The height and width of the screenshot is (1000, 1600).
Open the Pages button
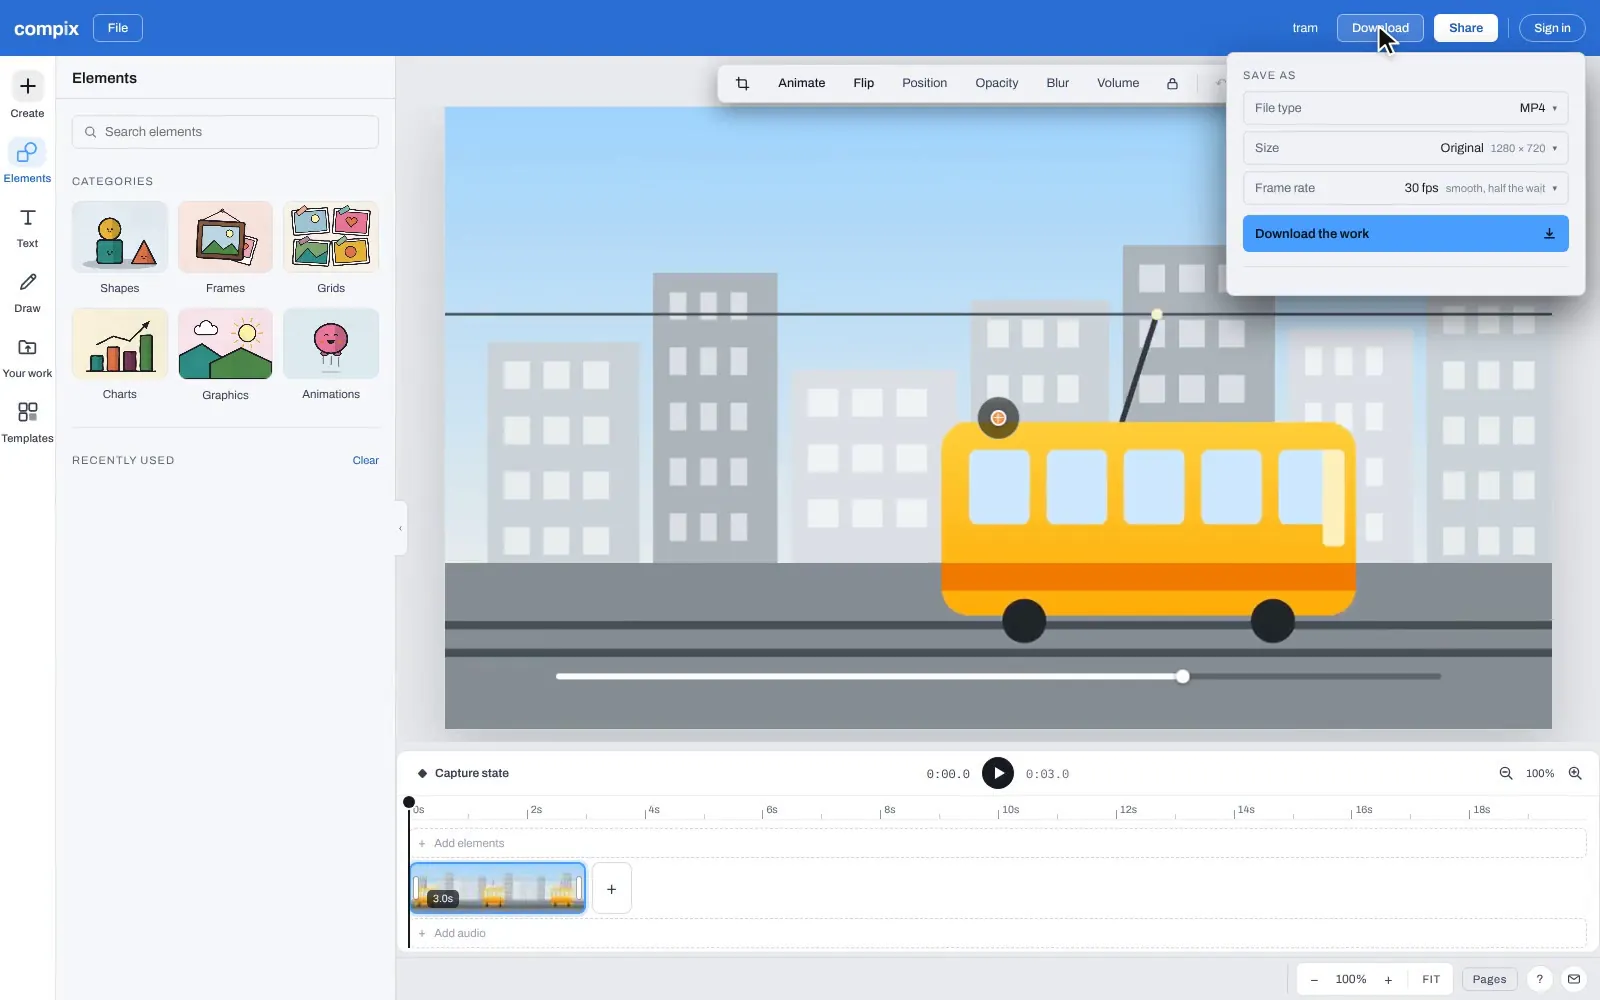pyautogui.click(x=1489, y=980)
